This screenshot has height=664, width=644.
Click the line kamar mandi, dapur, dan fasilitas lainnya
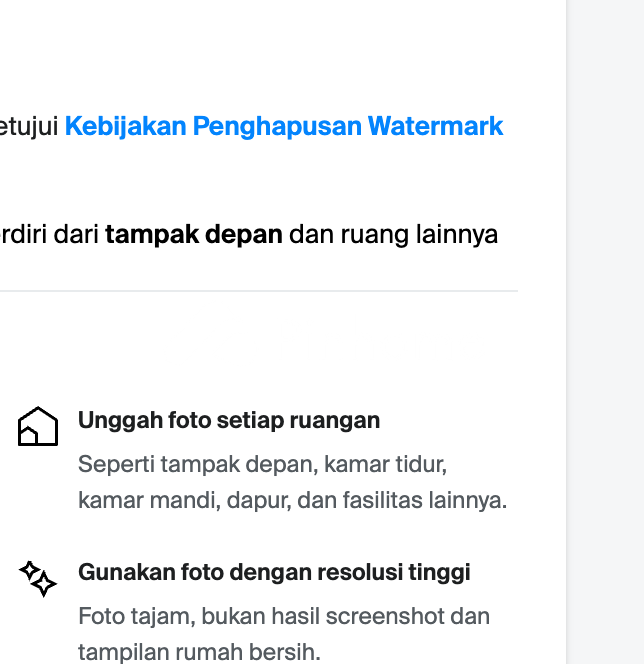coord(292,499)
